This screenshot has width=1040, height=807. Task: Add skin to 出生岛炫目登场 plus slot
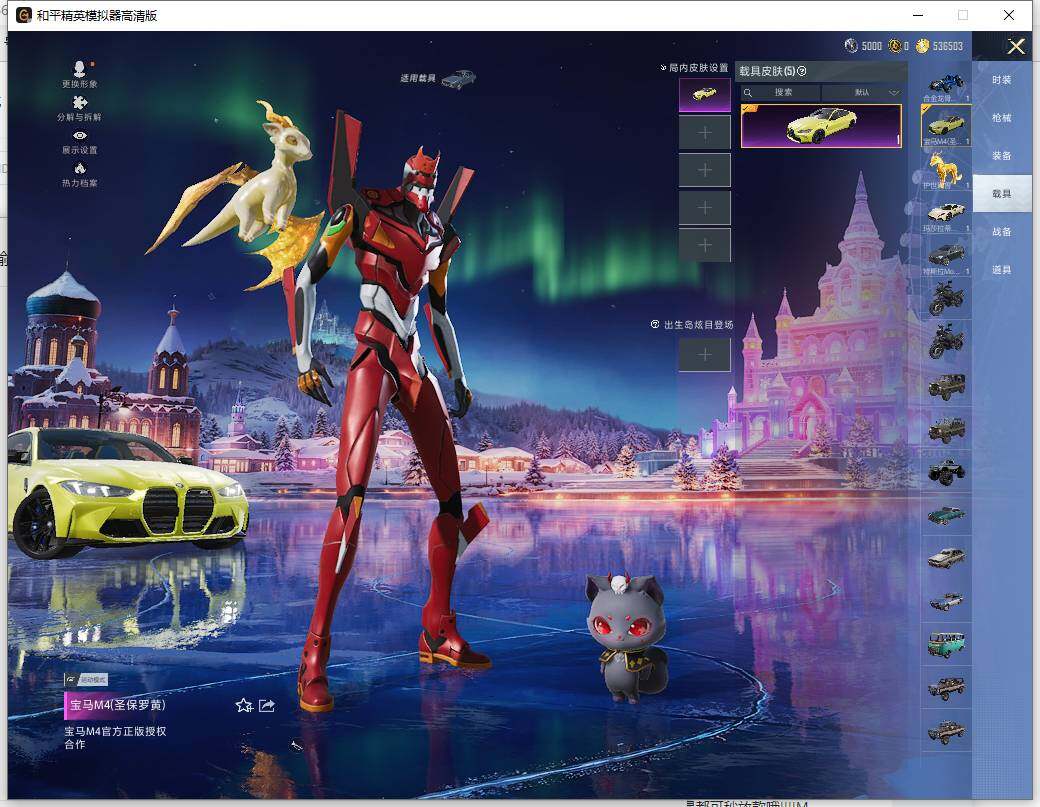(704, 355)
